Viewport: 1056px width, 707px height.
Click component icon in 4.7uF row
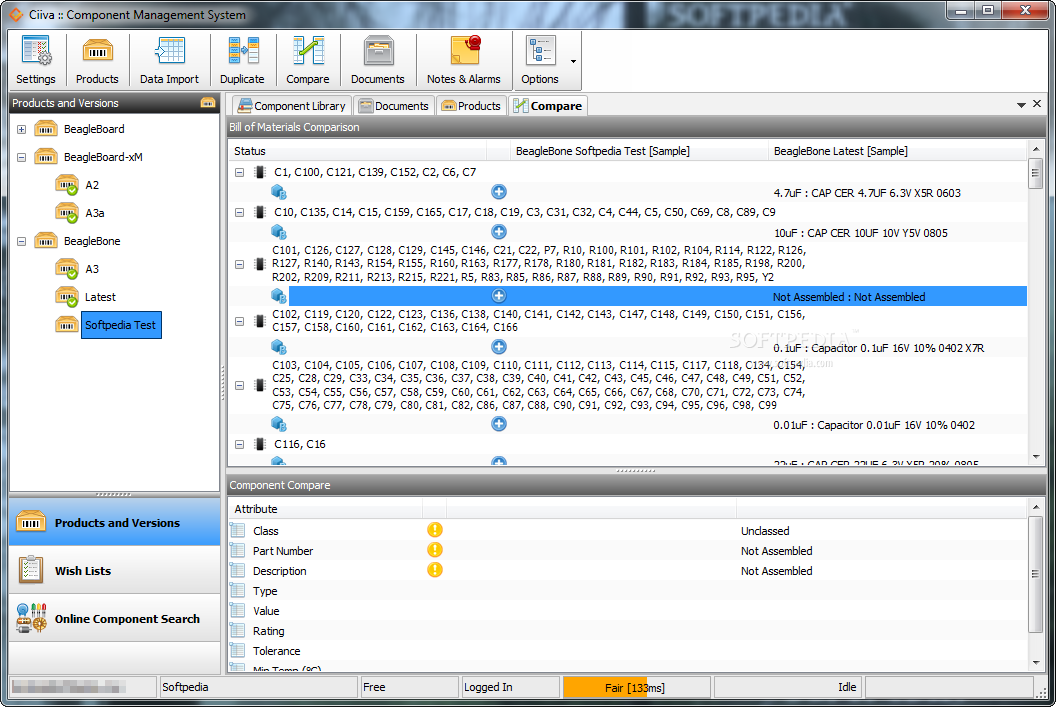[279, 193]
